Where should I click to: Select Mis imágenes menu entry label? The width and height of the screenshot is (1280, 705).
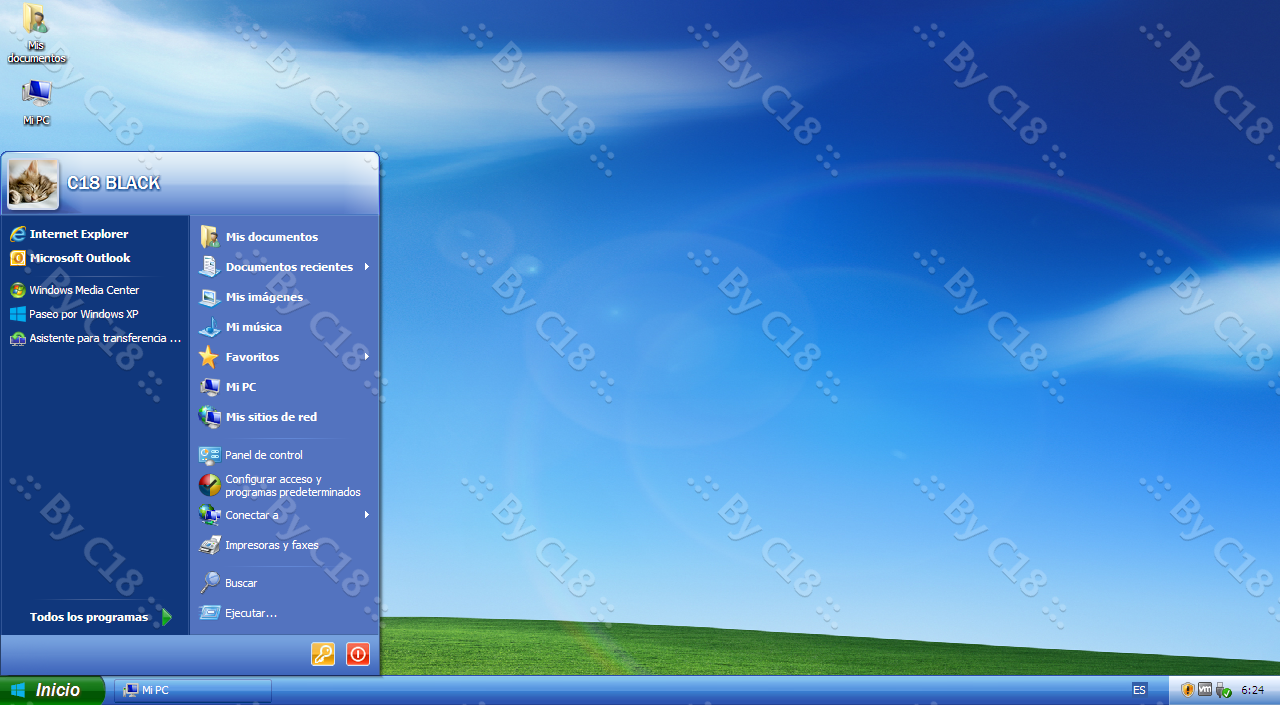[264, 297]
